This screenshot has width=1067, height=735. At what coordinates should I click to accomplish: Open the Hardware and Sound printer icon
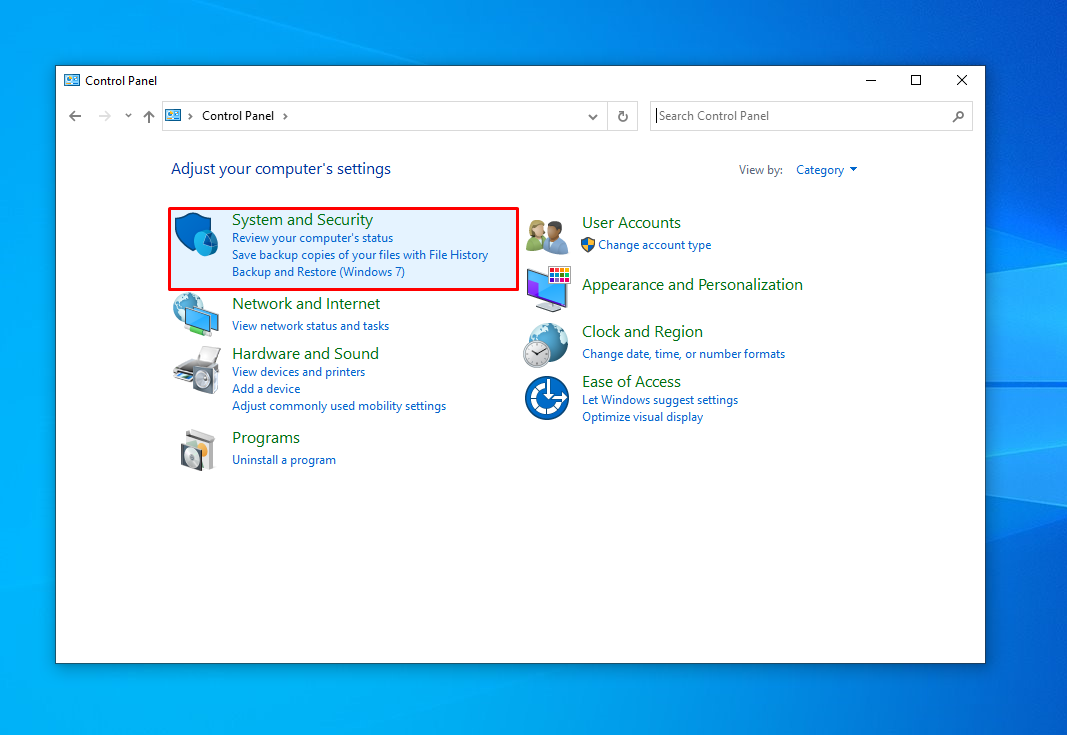click(x=197, y=370)
